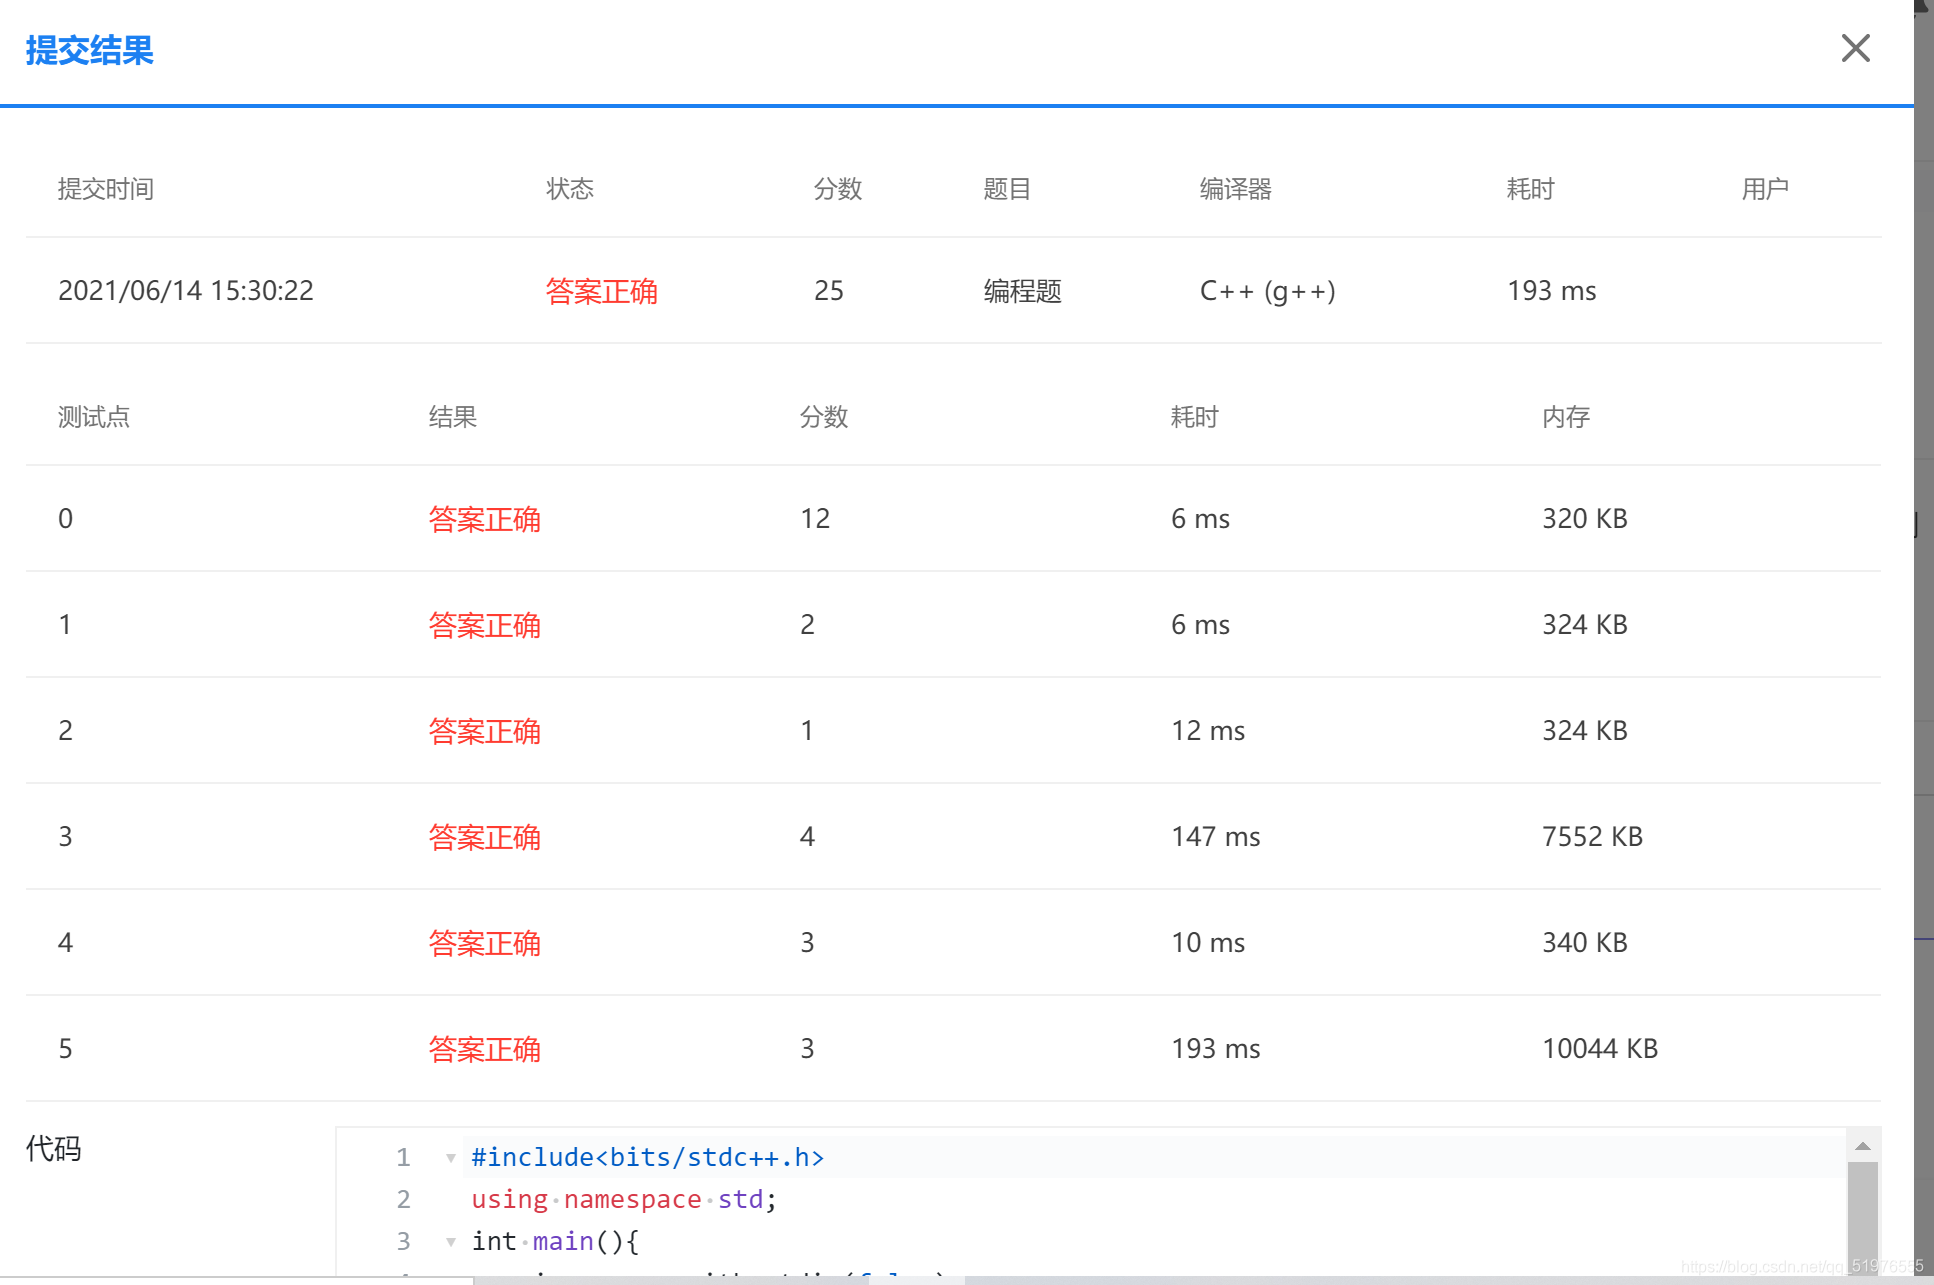Click score 12 of test point 0
This screenshot has width=1934, height=1285.
click(x=815, y=519)
